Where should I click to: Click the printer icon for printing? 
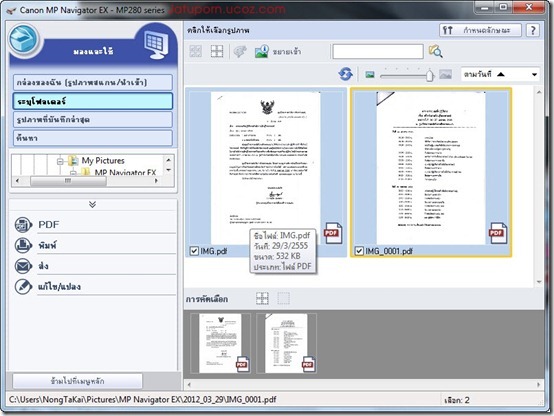[23, 245]
